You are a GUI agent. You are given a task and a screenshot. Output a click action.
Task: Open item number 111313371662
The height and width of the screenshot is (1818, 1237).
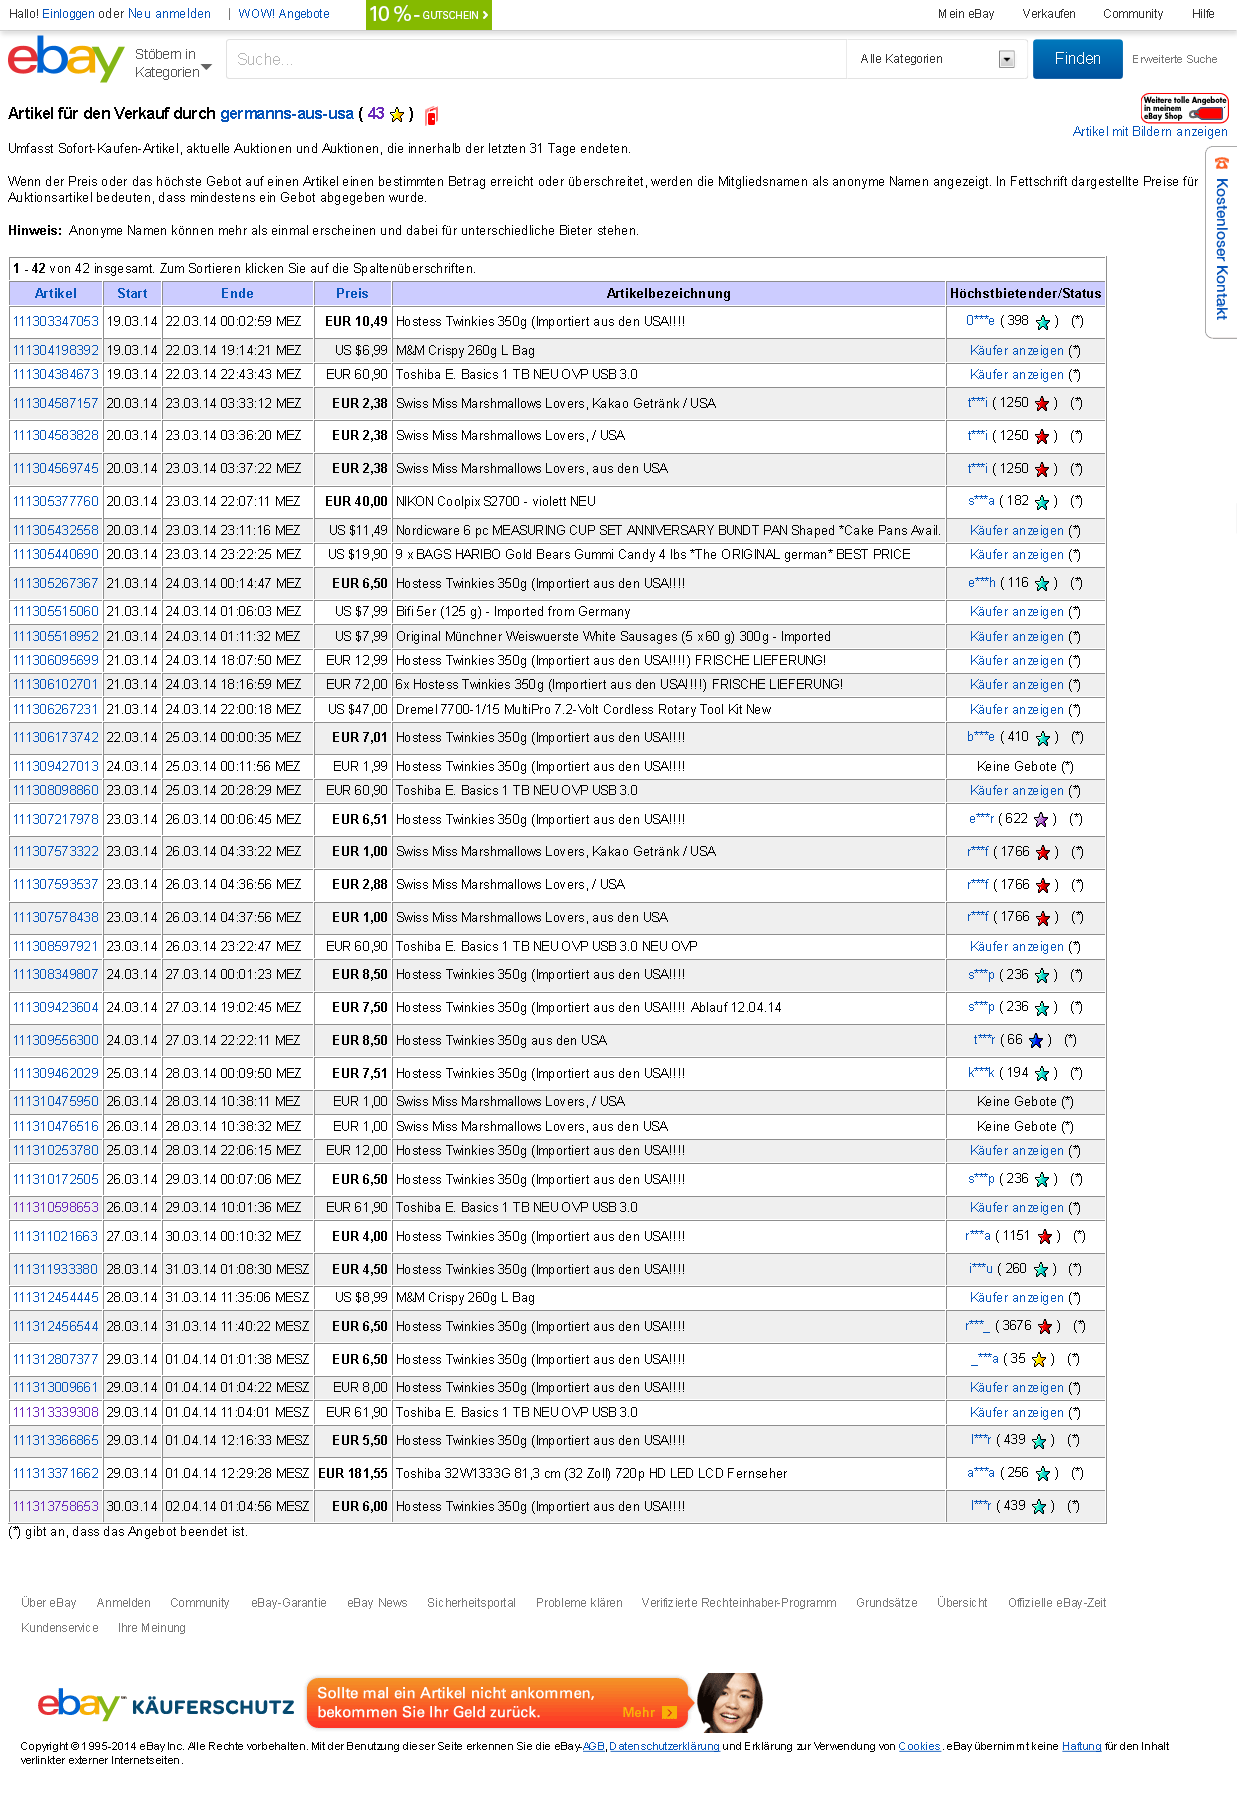click(56, 1474)
